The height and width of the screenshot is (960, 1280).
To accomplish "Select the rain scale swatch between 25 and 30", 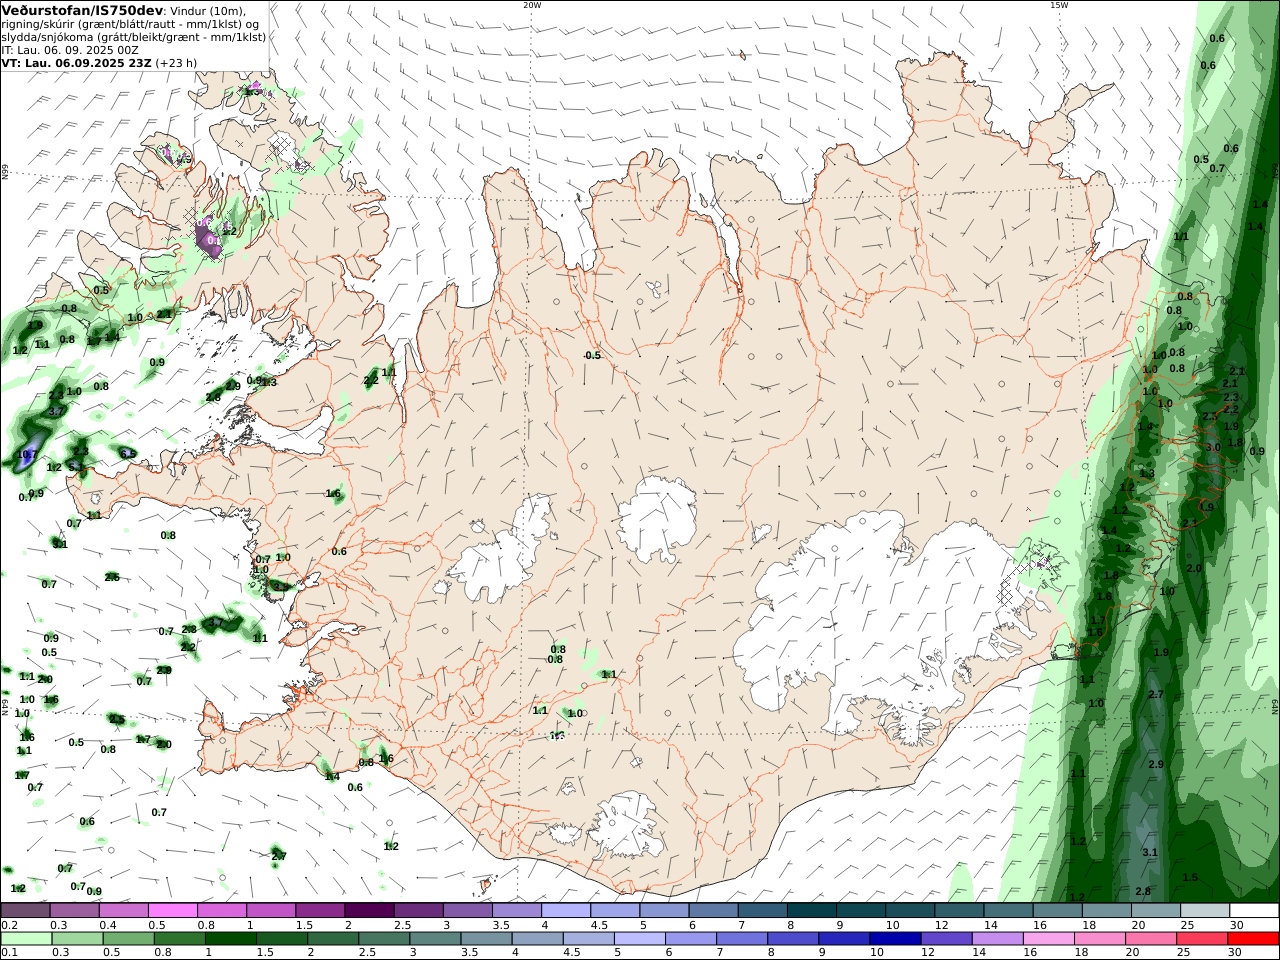I will [1202, 939].
